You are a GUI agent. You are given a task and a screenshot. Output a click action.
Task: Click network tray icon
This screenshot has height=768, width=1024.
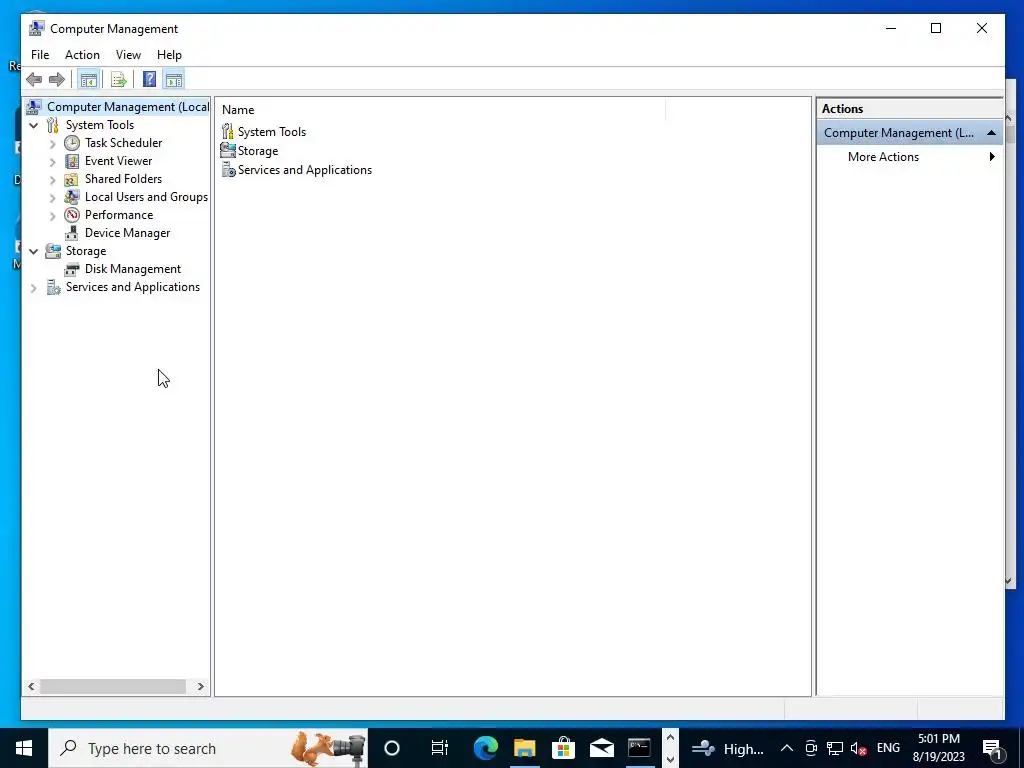tap(835, 748)
